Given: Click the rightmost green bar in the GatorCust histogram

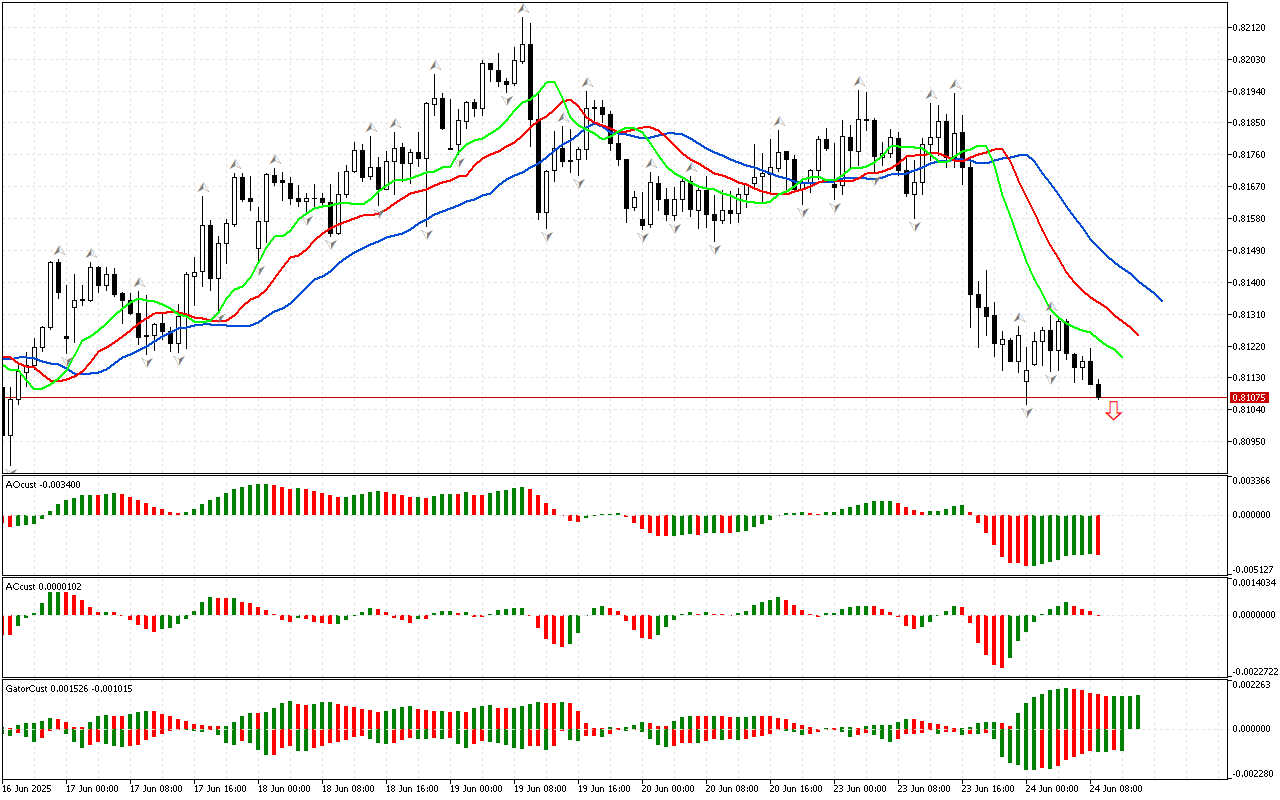Looking at the screenshot, I should pyautogui.click(x=1139, y=711).
